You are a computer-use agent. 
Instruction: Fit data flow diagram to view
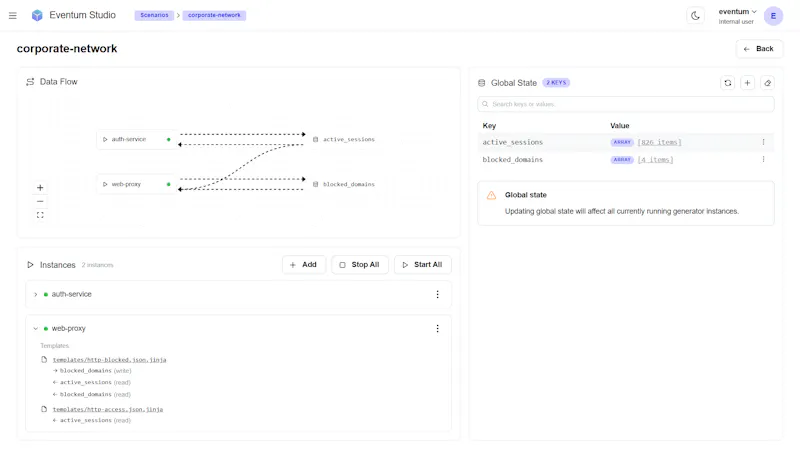(x=40, y=215)
